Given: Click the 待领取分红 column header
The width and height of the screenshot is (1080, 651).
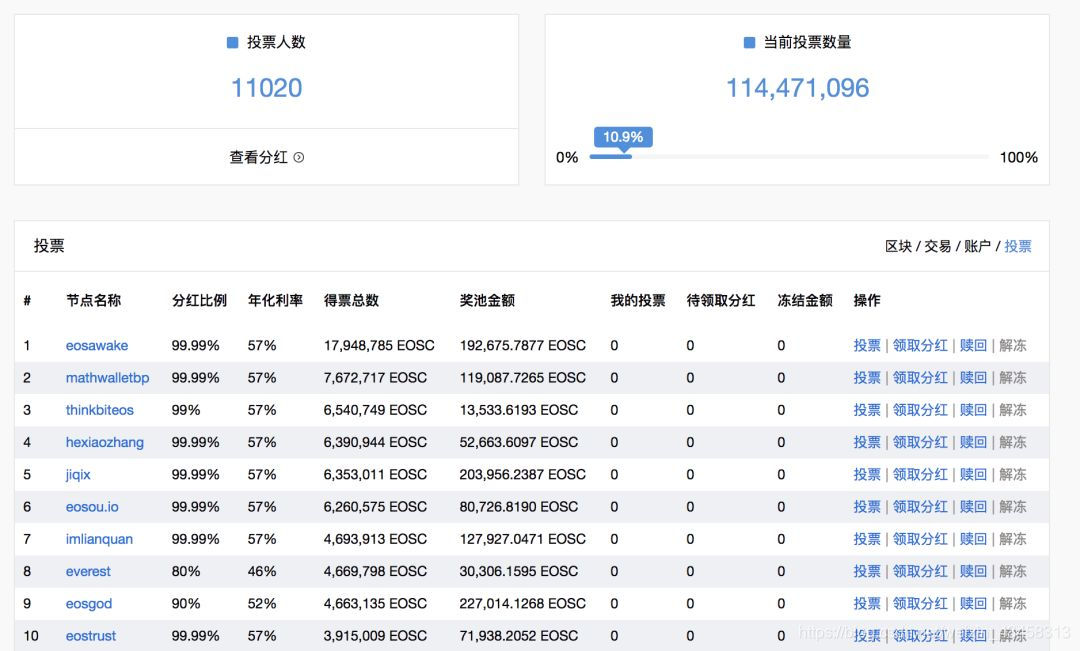Looking at the screenshot, I should pyautogui.click(x=720, y=300).
